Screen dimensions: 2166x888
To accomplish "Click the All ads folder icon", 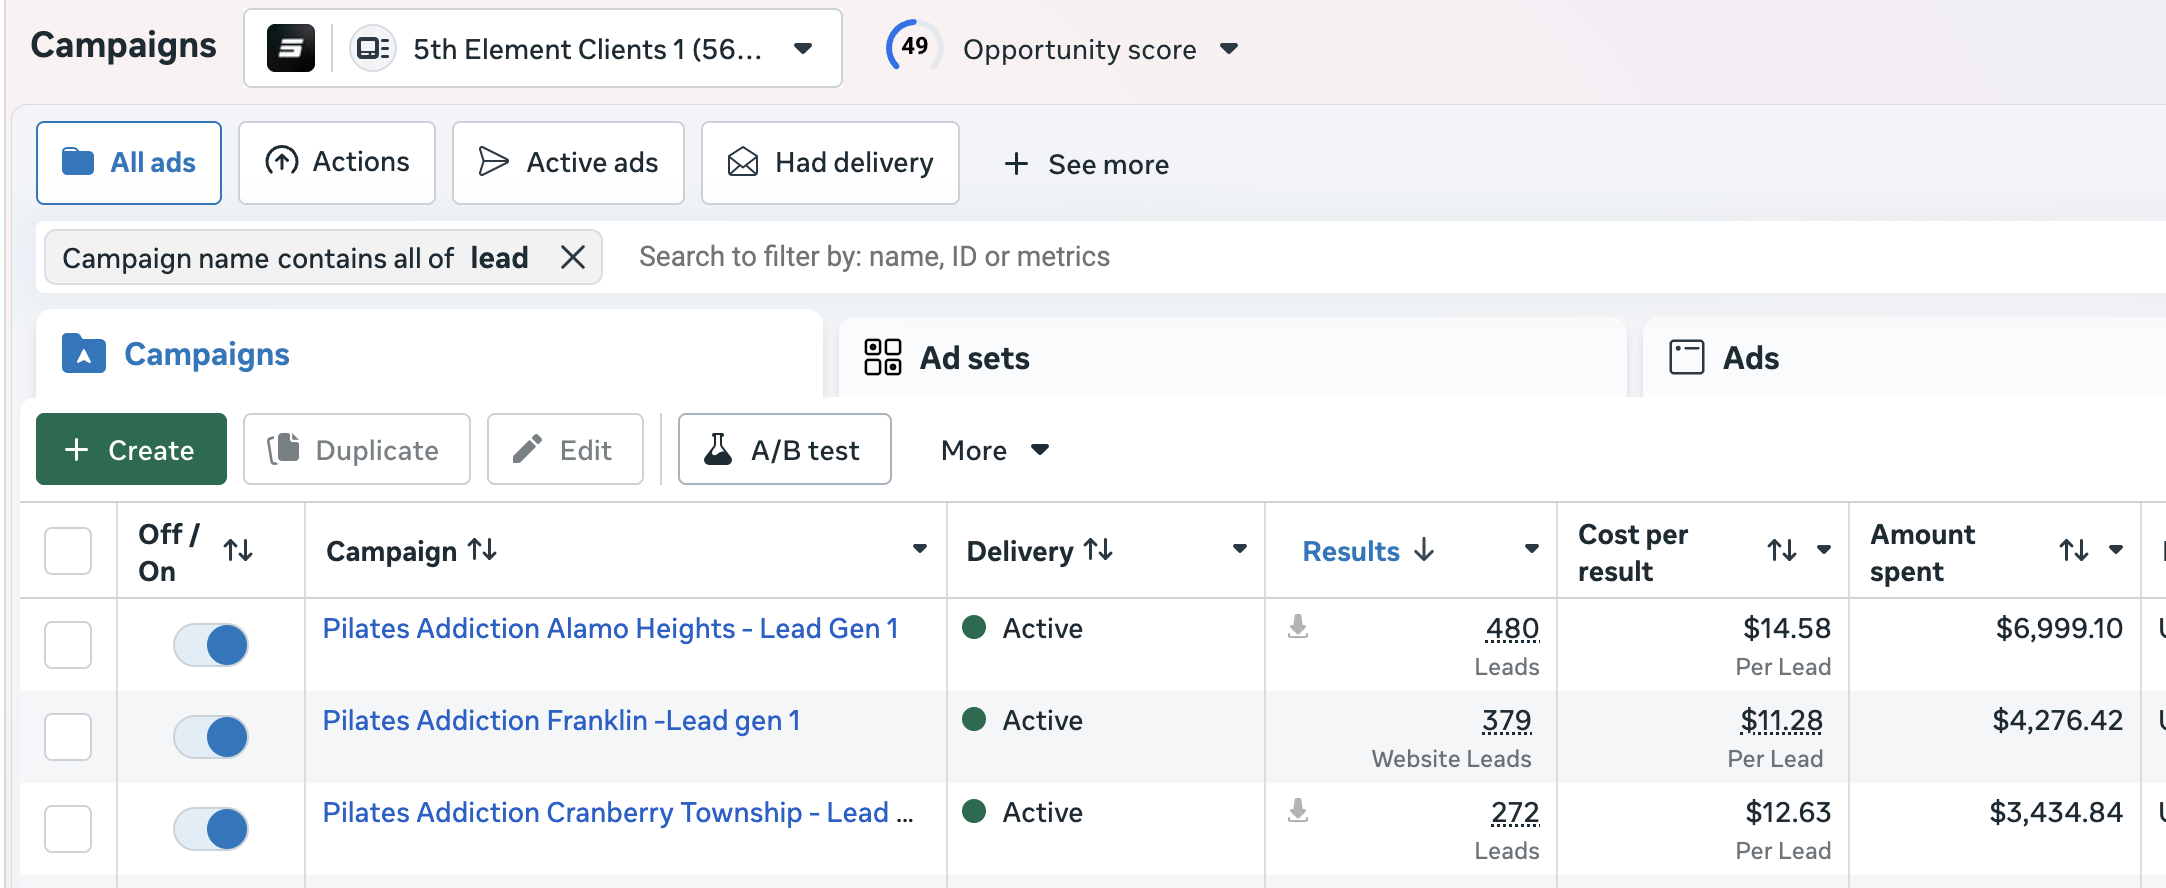I will [x=78, y=162].
